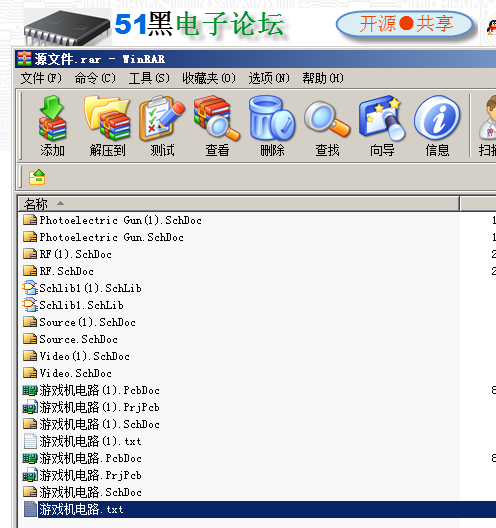Show archive 信息 (Info)
The width and height of the screenshot is (496, 528).
coord(437,118)
